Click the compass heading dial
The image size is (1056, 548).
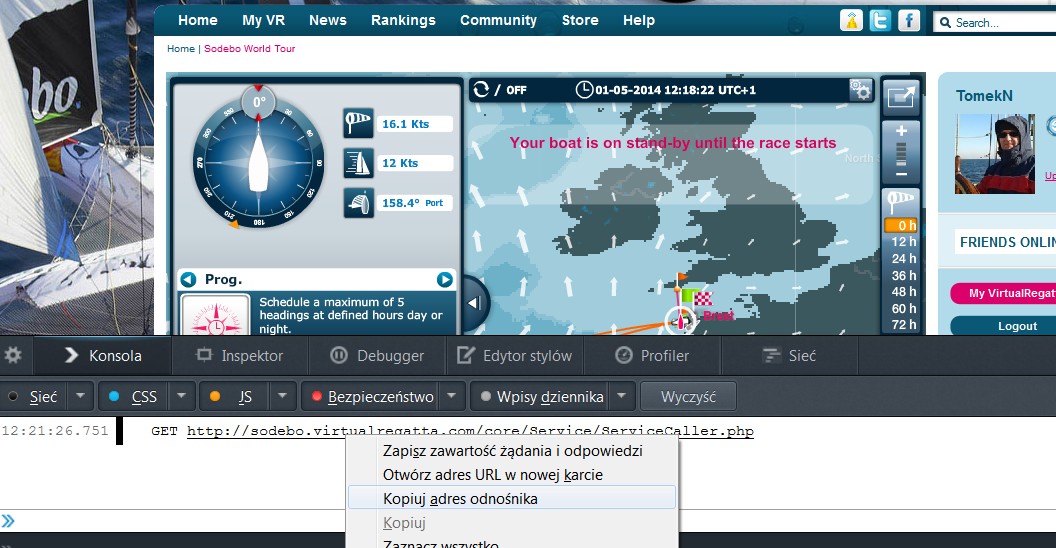[259, 163]
